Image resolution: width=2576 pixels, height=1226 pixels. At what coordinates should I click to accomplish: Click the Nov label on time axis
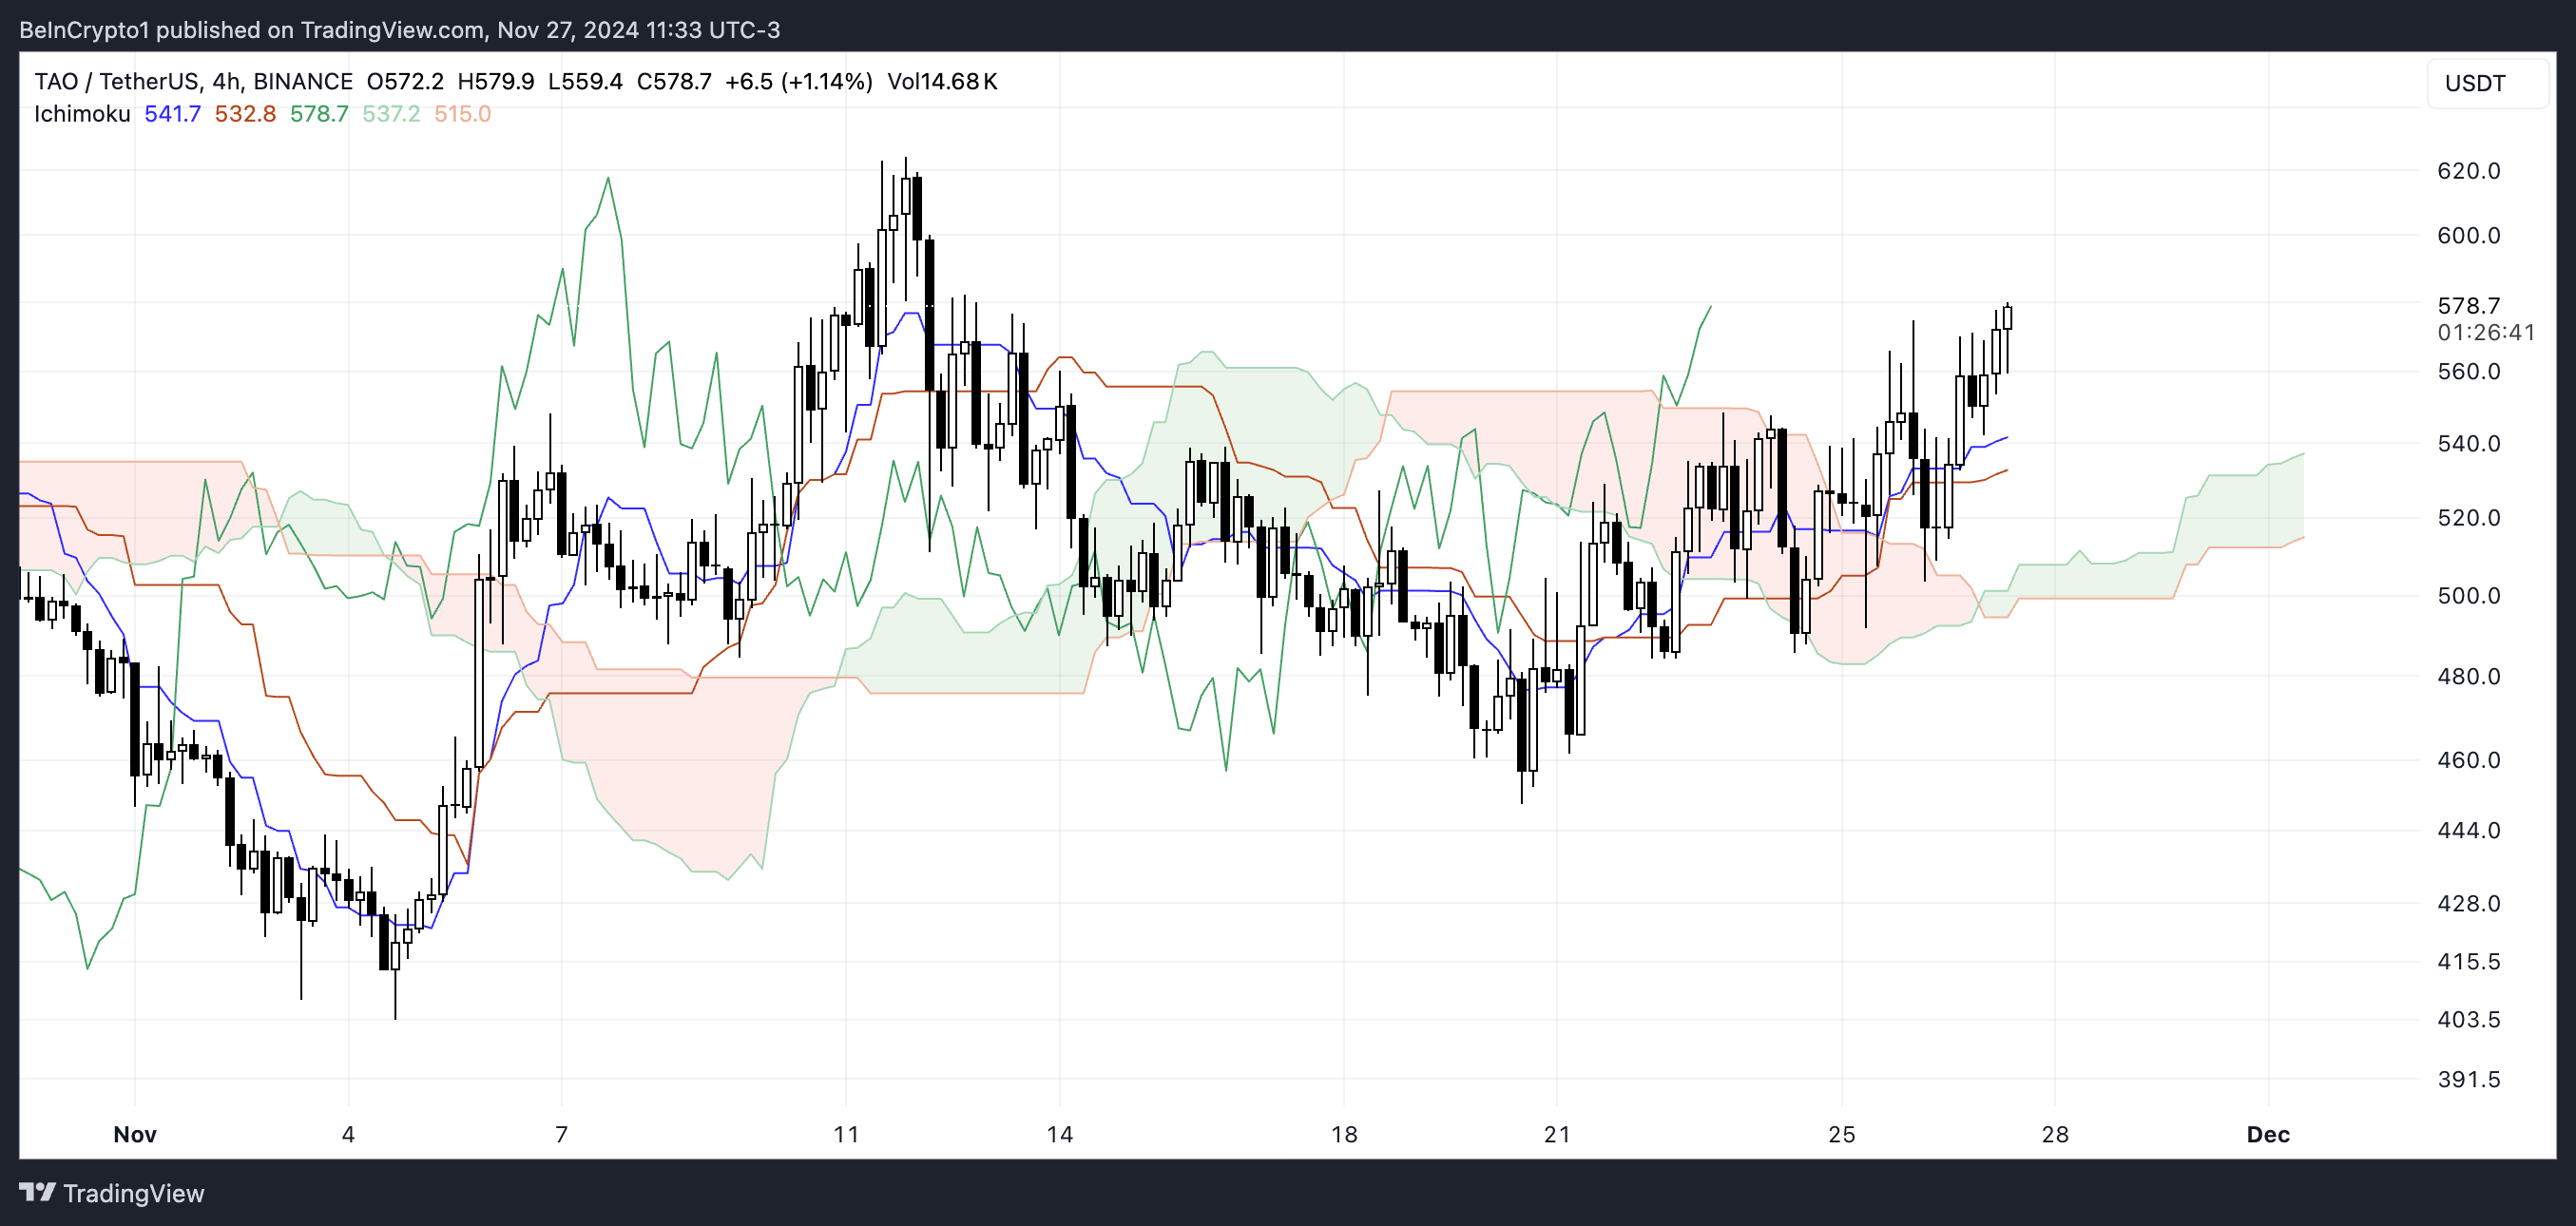tap(135, 1134)
